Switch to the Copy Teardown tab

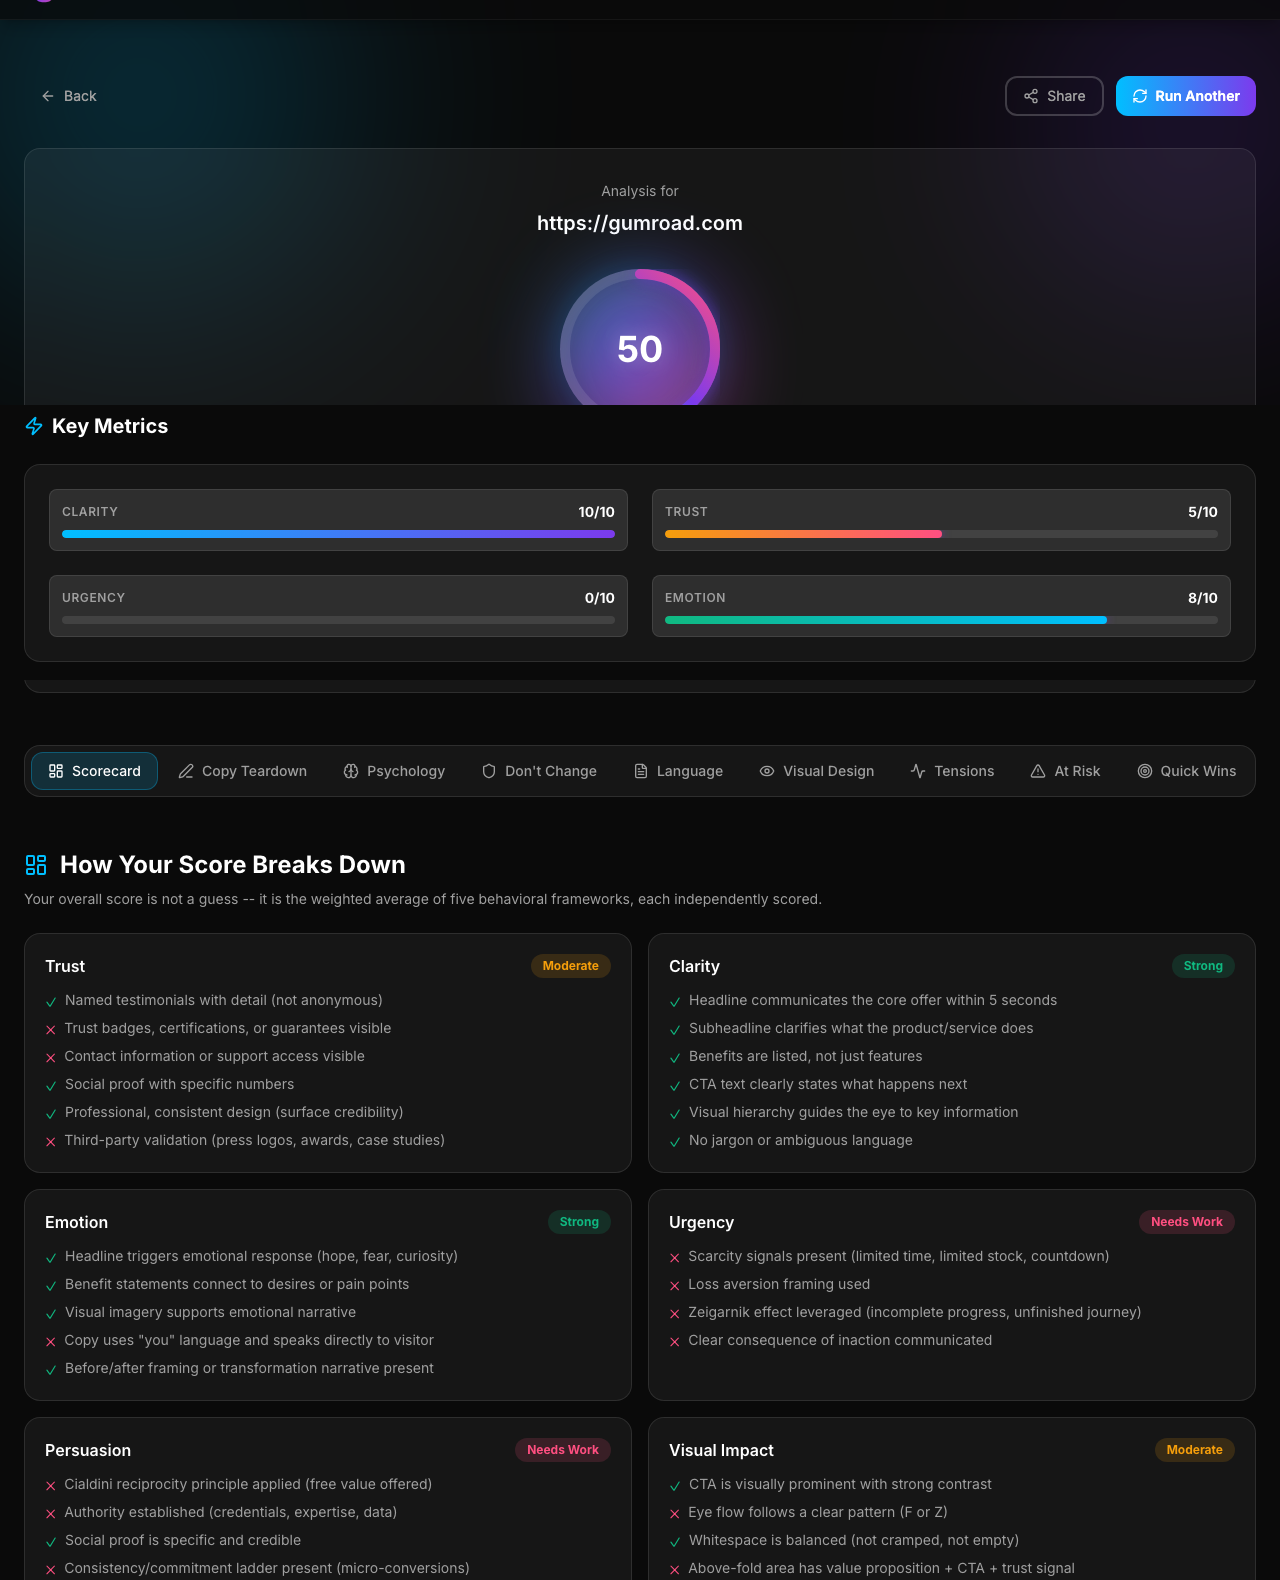click(243, 771)
